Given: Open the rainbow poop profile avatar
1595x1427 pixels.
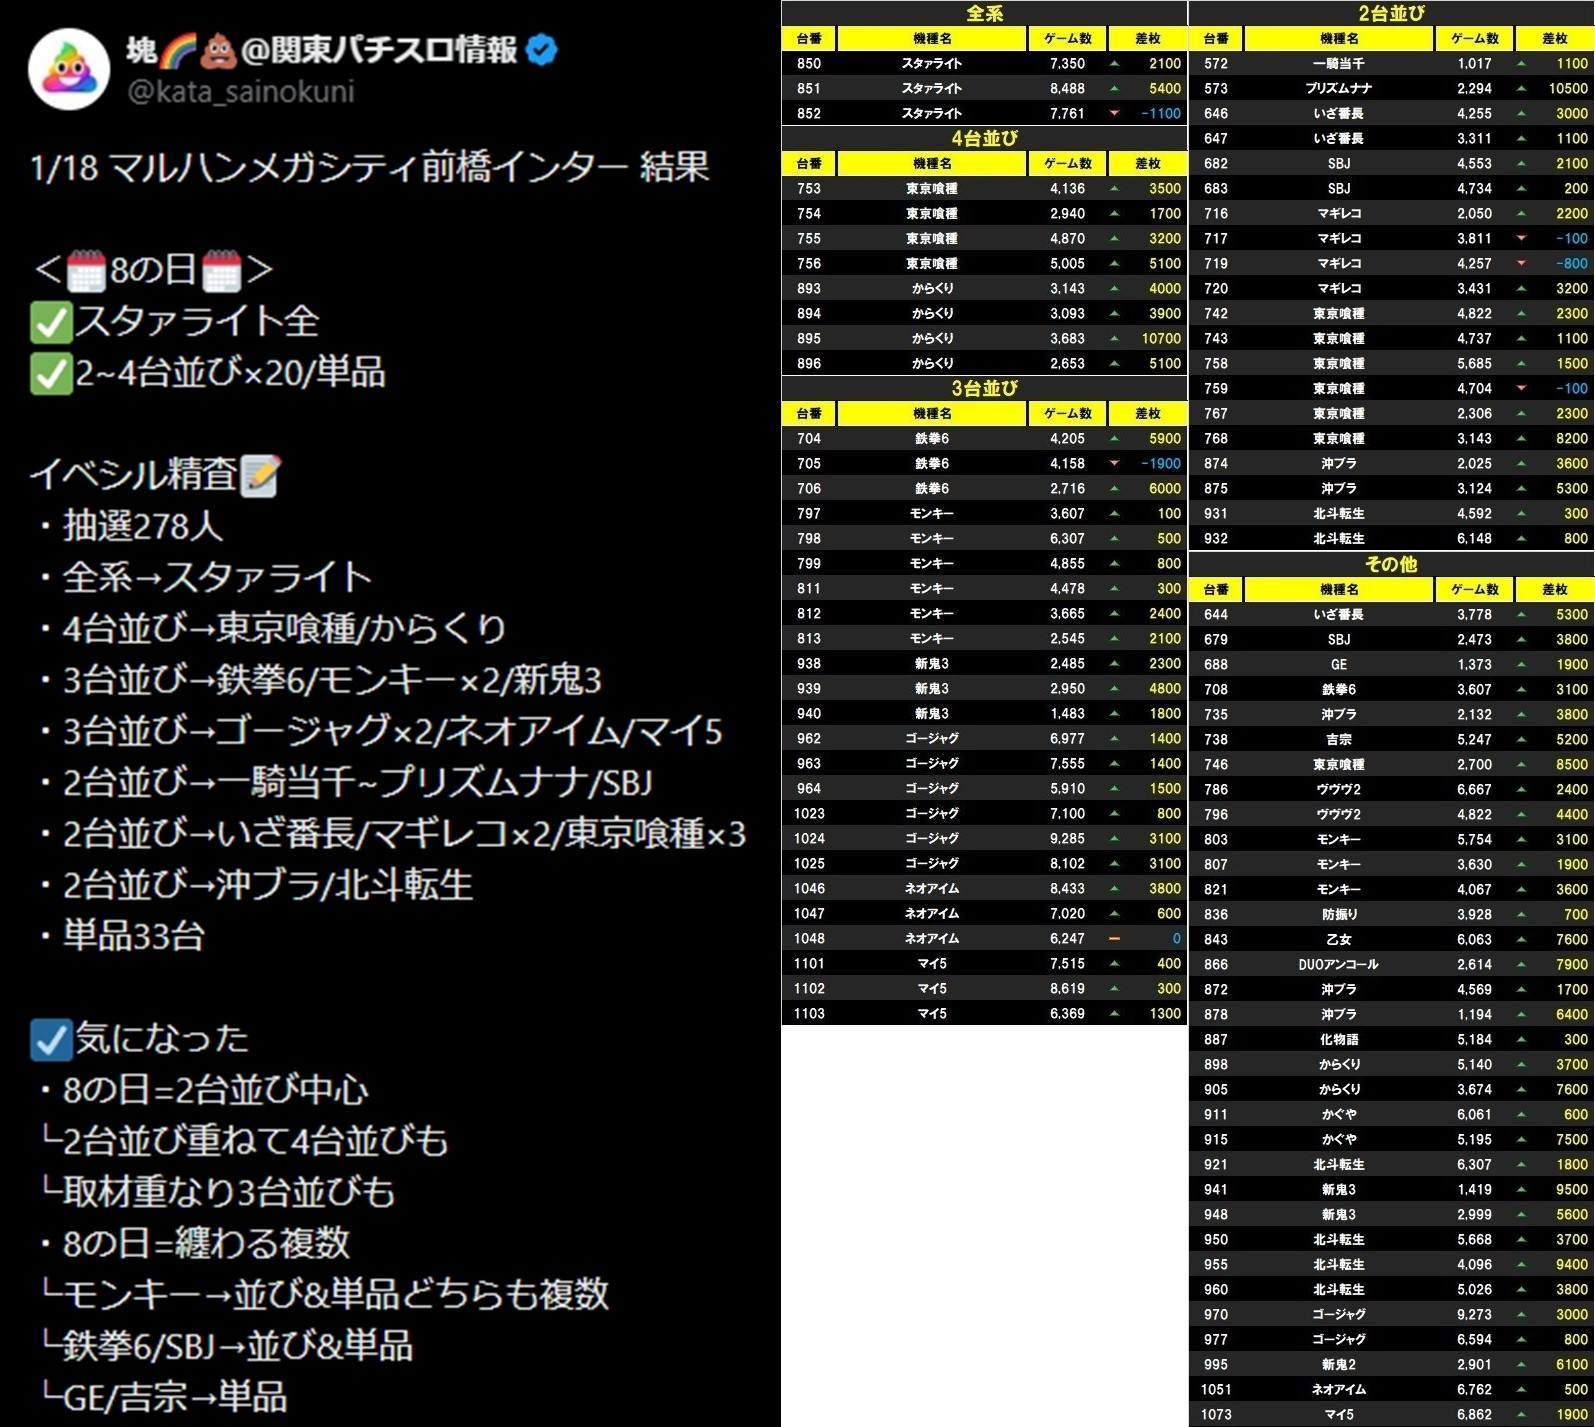Looking at the screenshot, I should tap(68, 69).
